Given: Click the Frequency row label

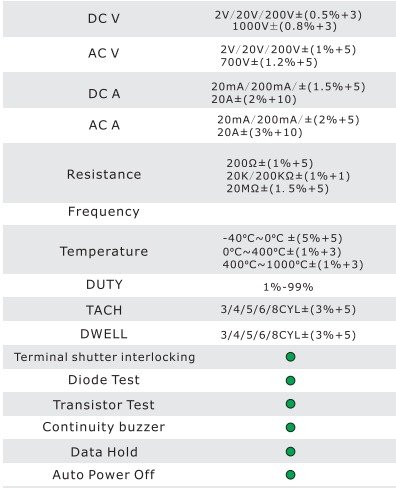Looking at the screenshot, I should [x=104, y=212].
